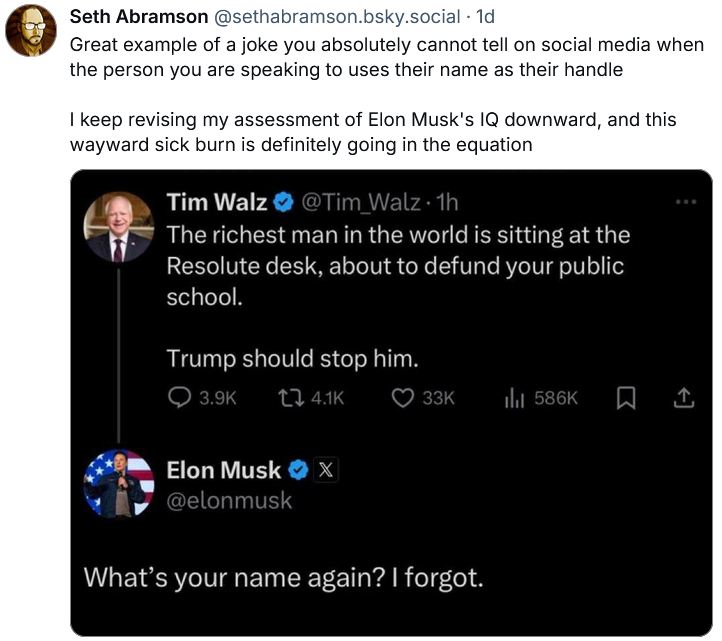This screenshot has width=722, height=641.
Task: Click the Tim Walz display name
Action: [x=216, y=202]
